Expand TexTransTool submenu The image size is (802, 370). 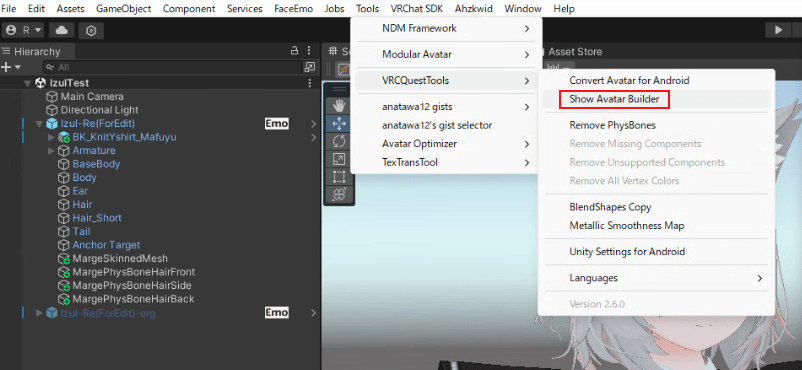[446, 162]
